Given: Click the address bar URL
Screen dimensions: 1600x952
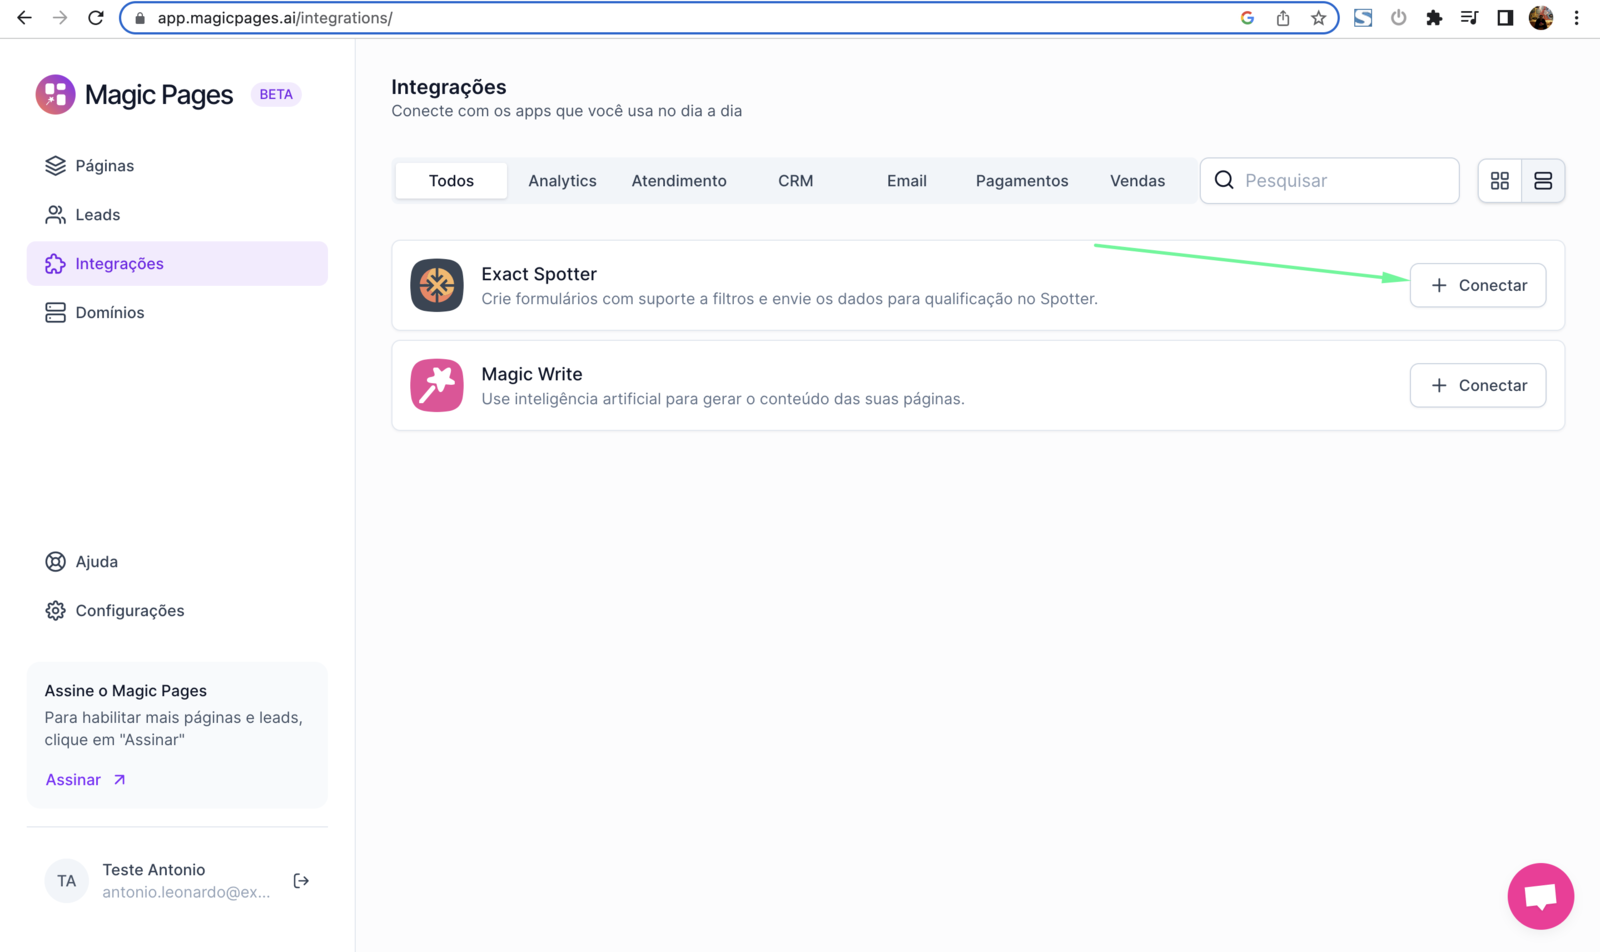Looking at the screenshot, I should pos(275,18).
